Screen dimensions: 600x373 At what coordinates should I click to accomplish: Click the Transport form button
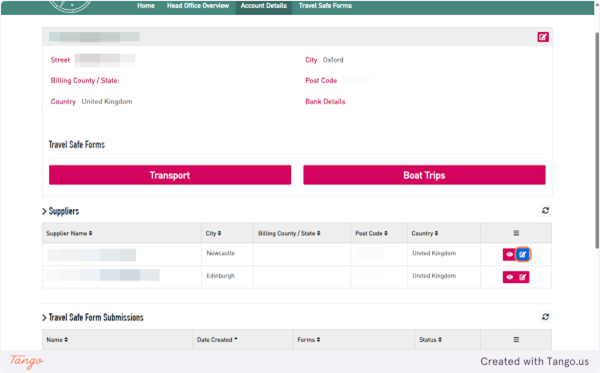point(170,175)
